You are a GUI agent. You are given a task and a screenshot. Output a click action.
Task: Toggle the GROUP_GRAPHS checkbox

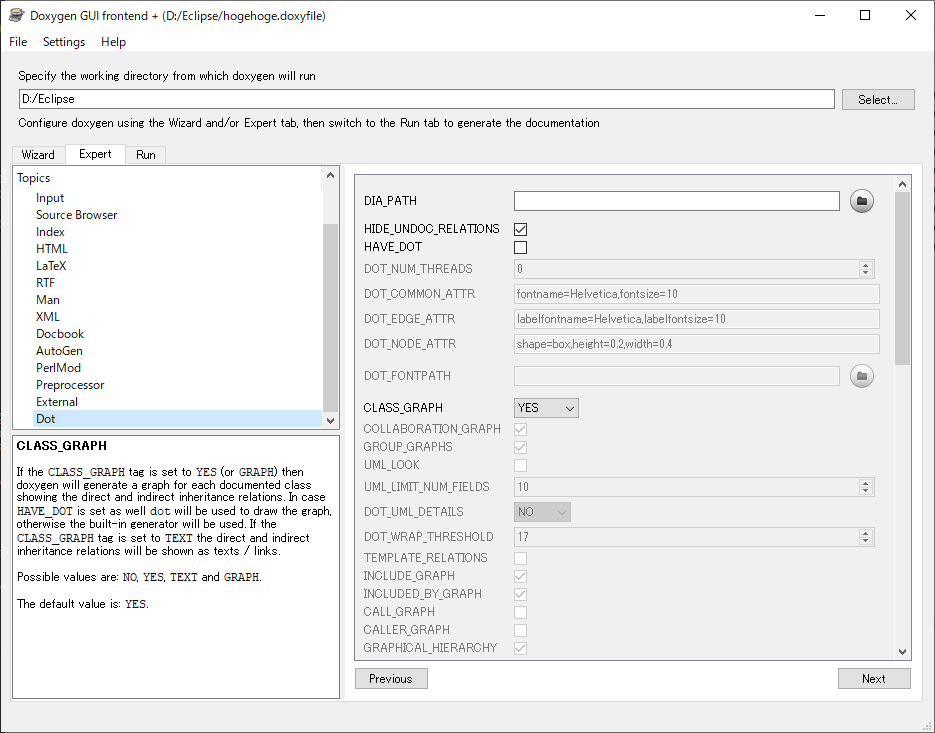(521, 447)
